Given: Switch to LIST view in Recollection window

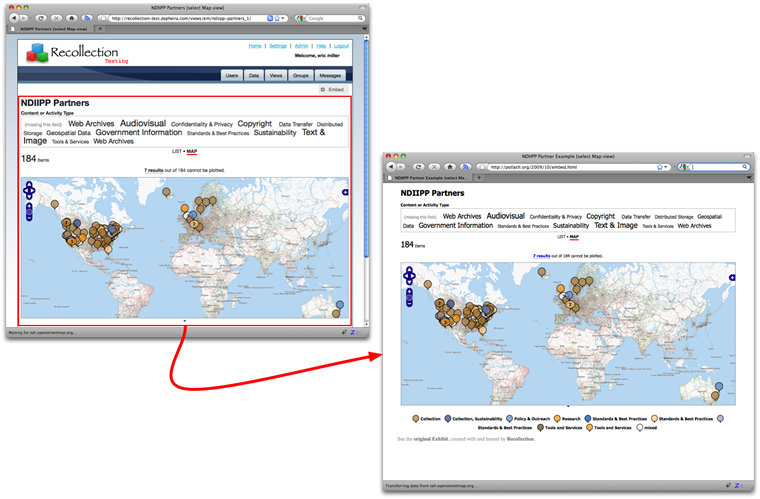Looking at the screenshot, I should (x=176, y=151).
